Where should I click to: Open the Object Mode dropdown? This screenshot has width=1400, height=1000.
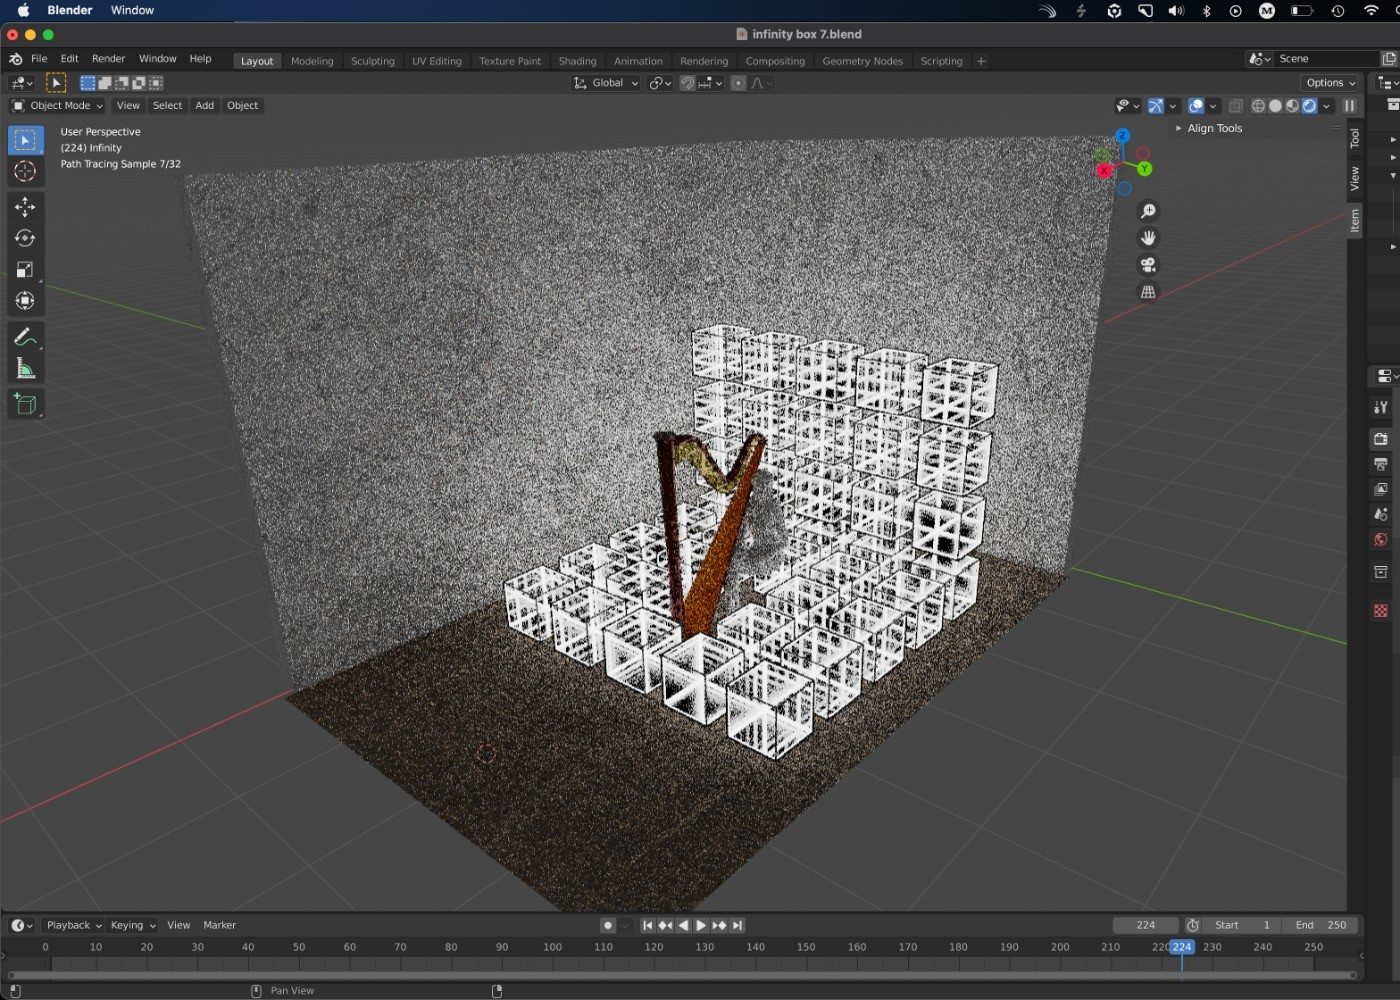click(x=58, y=106)
